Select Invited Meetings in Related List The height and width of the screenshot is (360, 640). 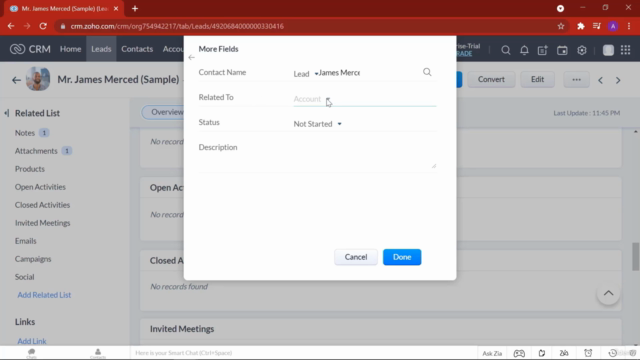pos(42,223)
